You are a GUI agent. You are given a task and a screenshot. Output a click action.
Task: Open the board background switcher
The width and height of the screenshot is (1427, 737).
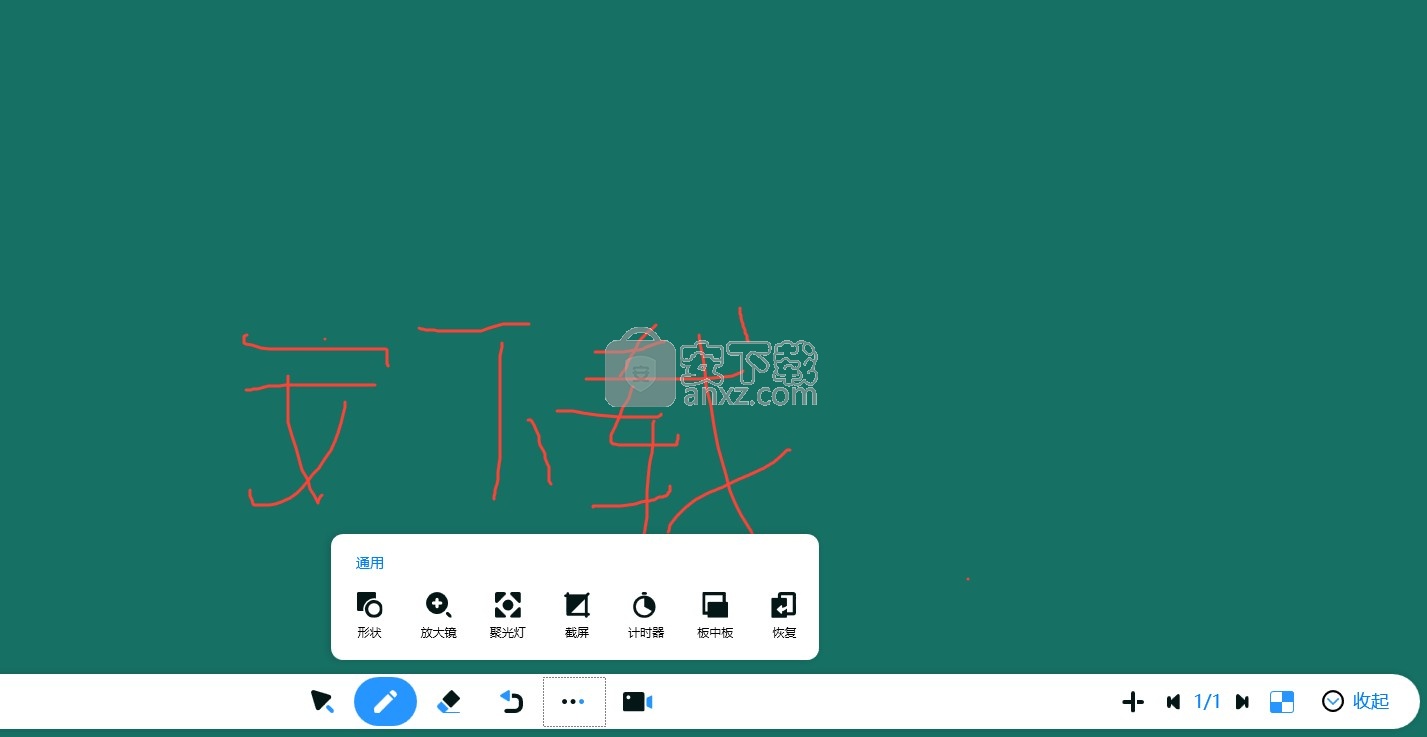tap(1282, 702)
